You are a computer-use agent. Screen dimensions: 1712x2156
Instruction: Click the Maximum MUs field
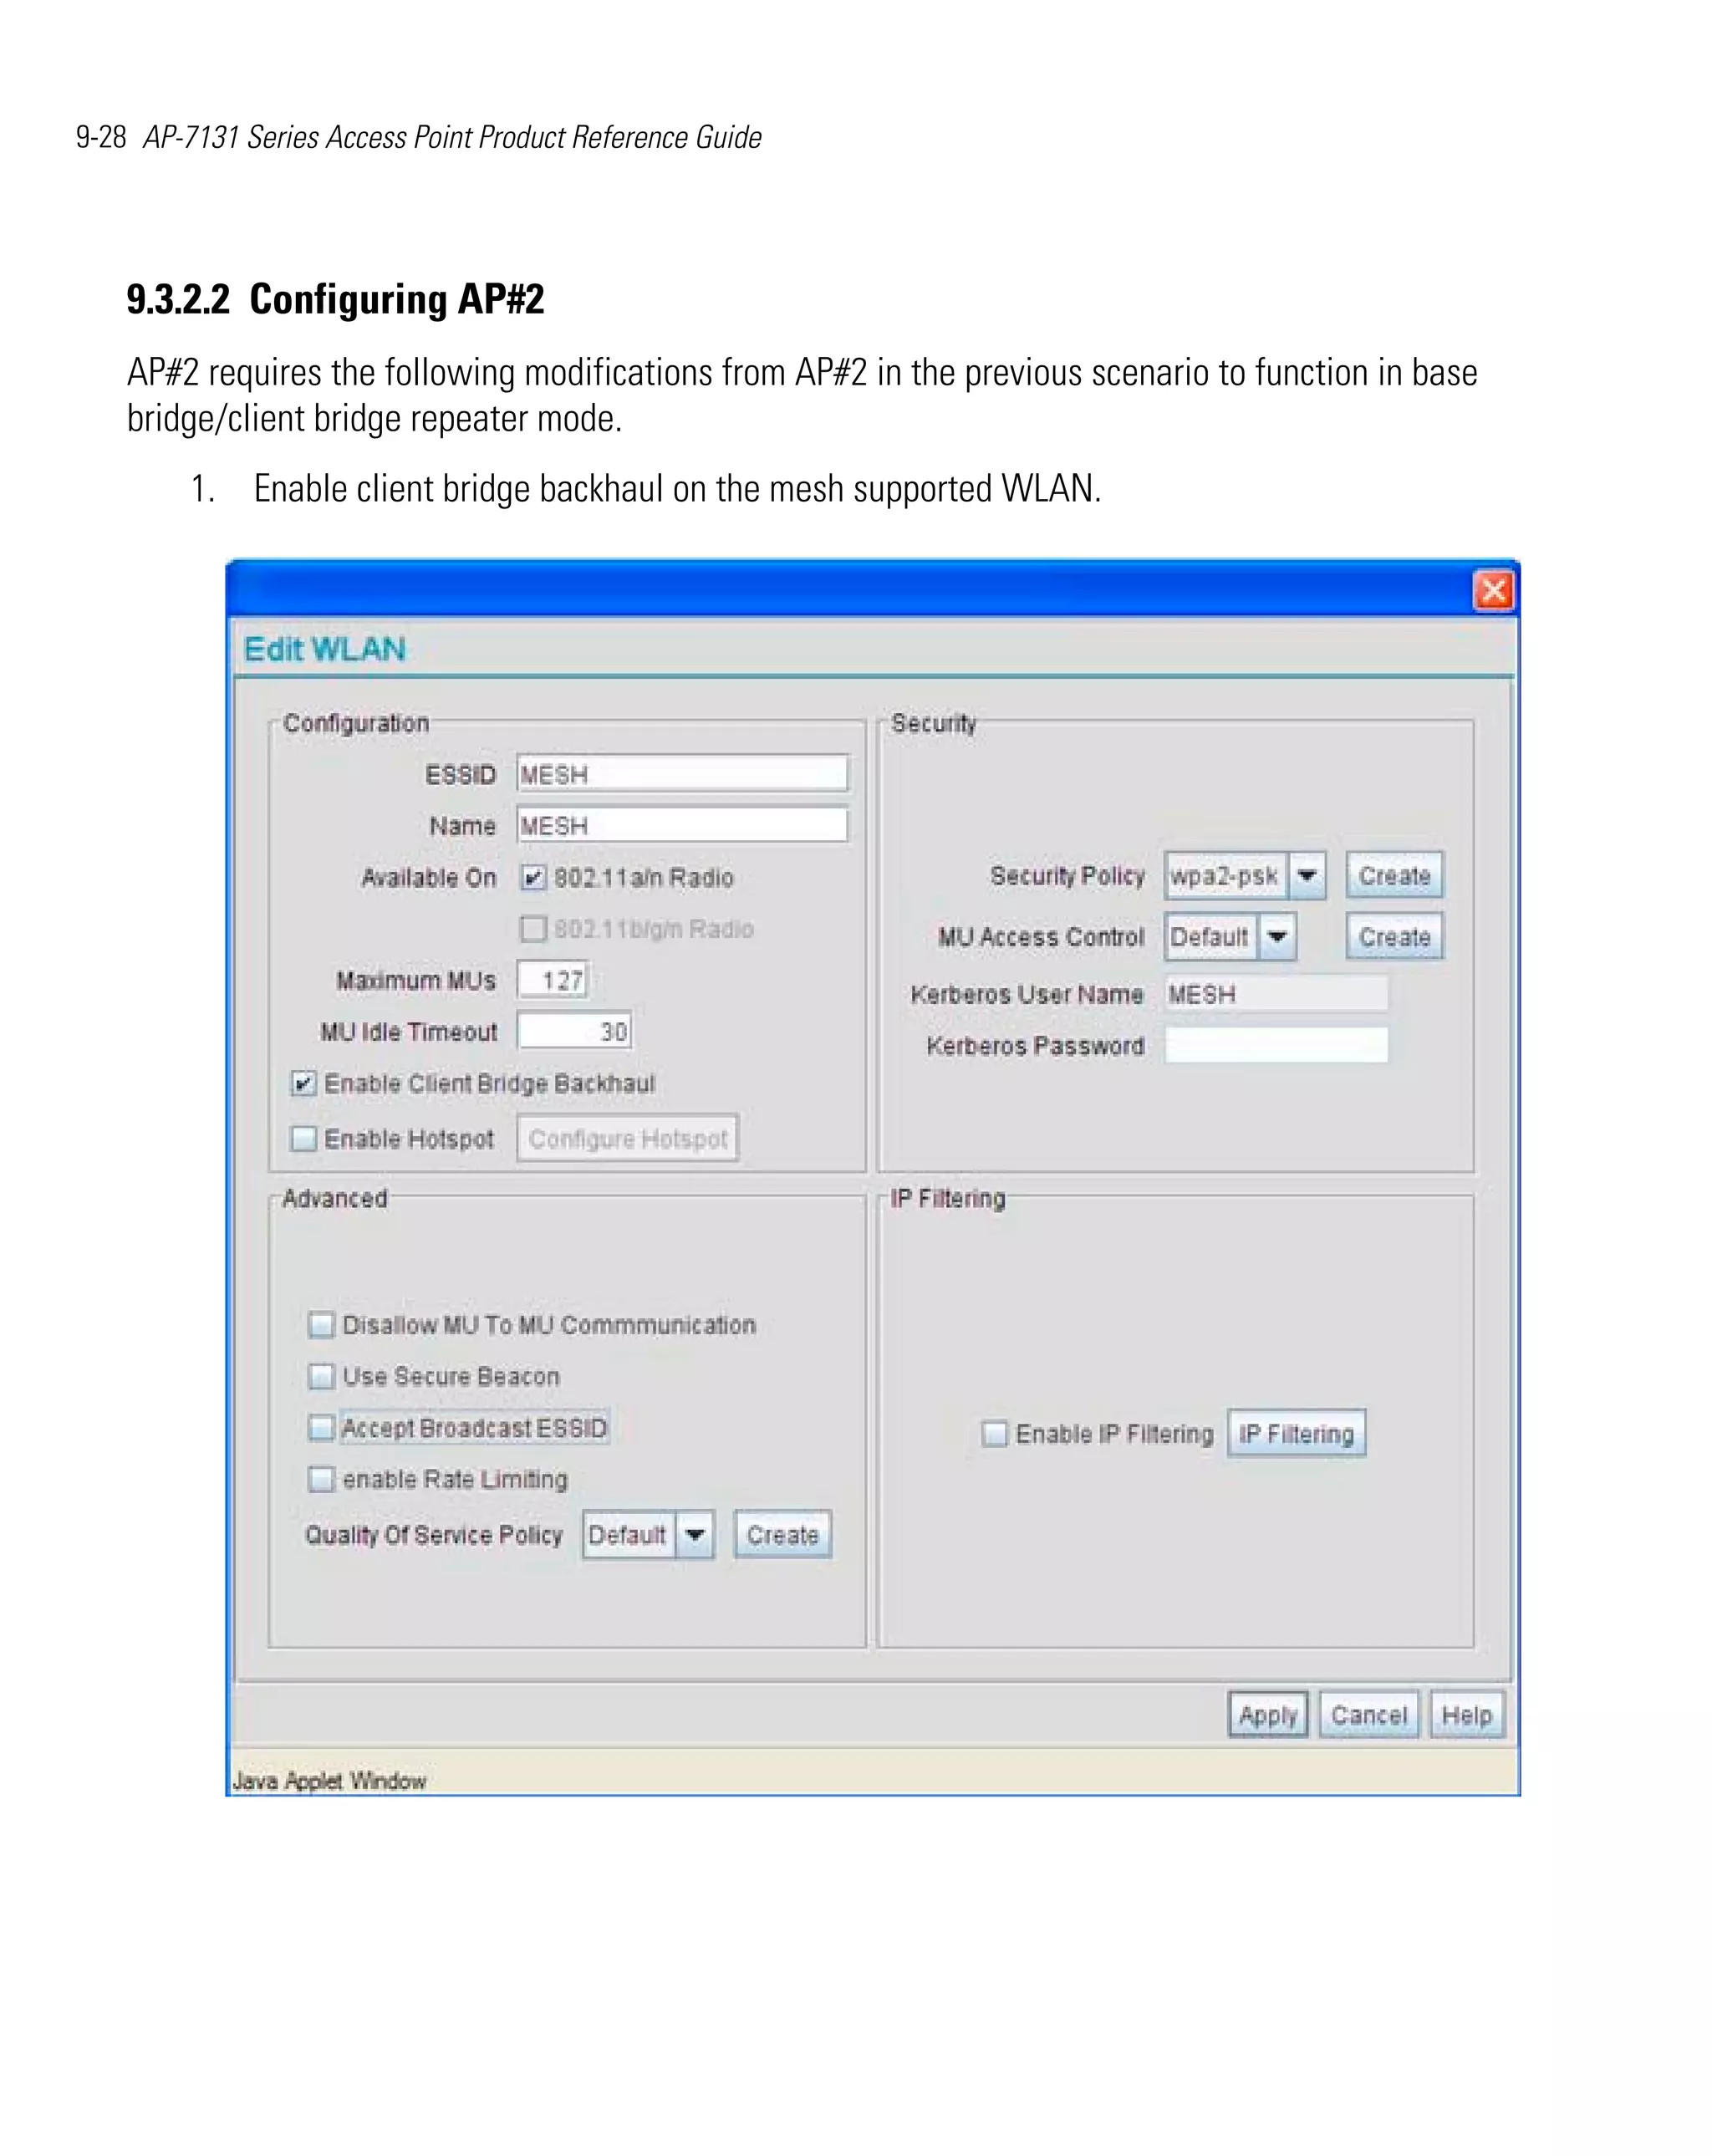(552, 980)
